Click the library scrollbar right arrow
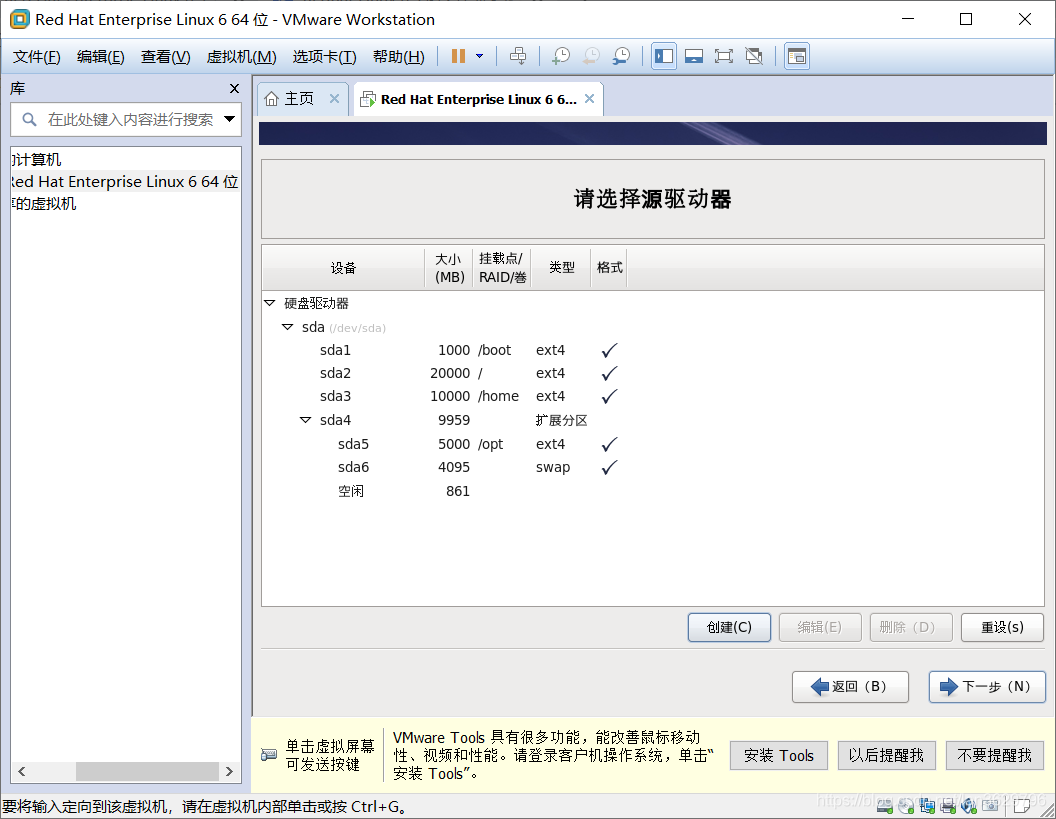The height and width of the screenshot is (819, 1056). [x=229, y=771]
